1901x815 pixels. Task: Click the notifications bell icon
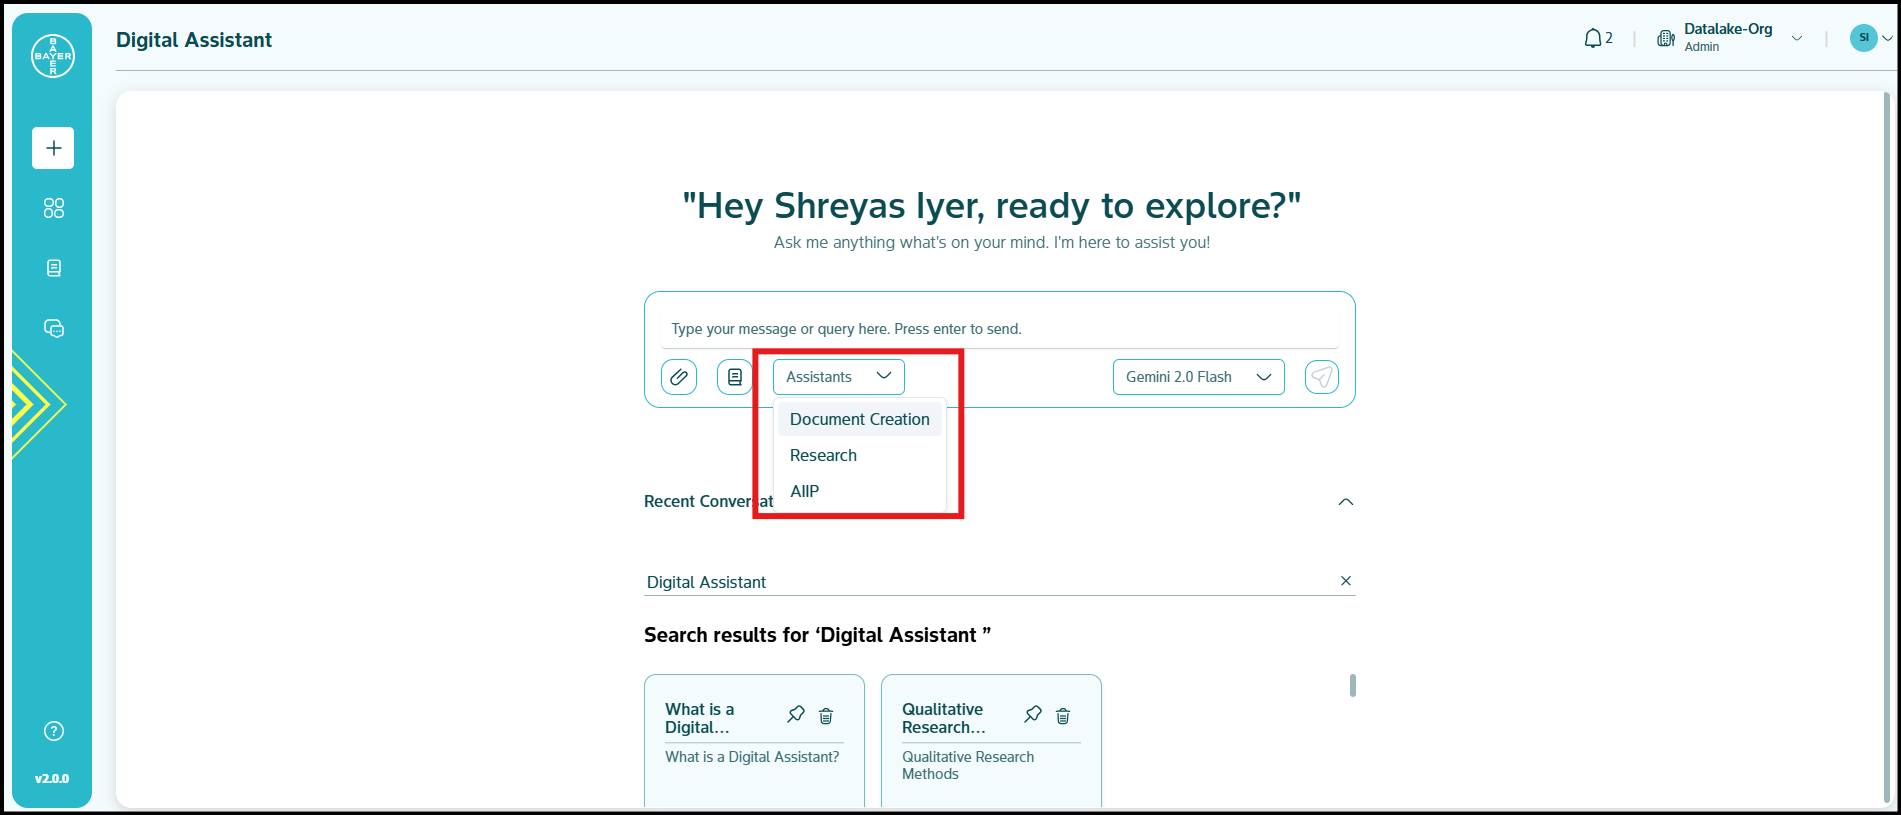[1593, 38]
